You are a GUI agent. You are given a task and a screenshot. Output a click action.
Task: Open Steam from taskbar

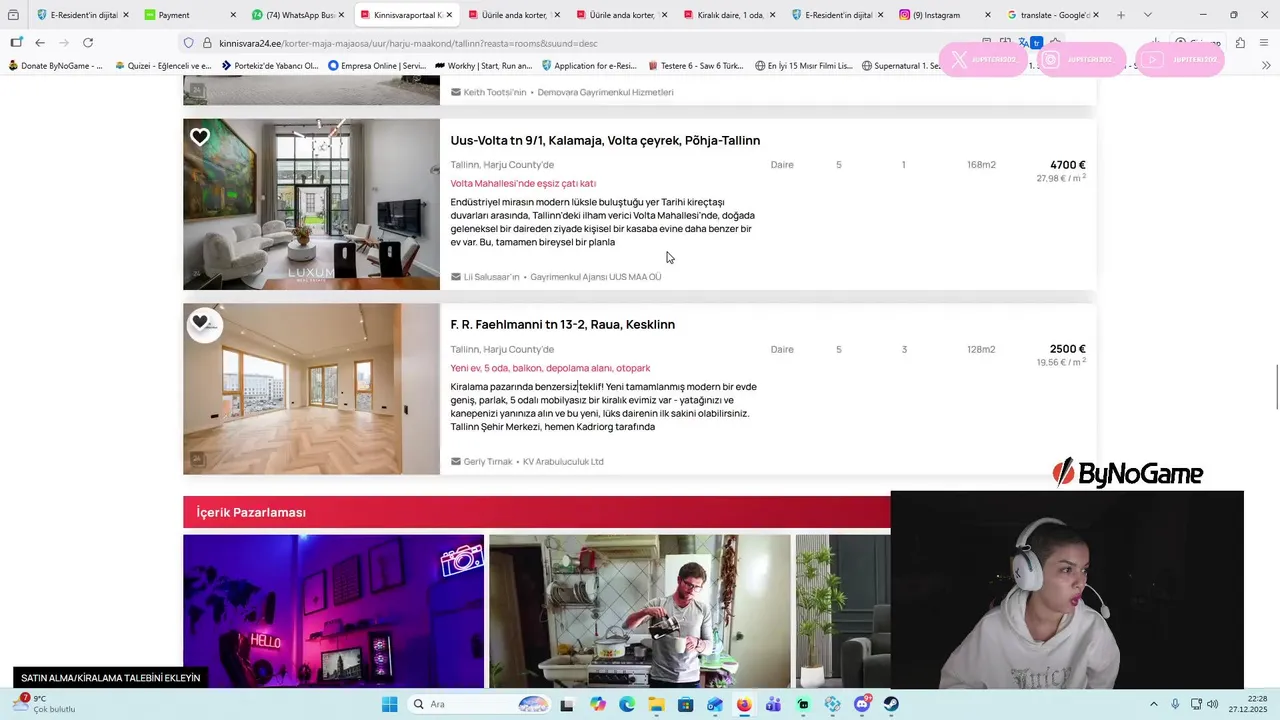(891, 704)
